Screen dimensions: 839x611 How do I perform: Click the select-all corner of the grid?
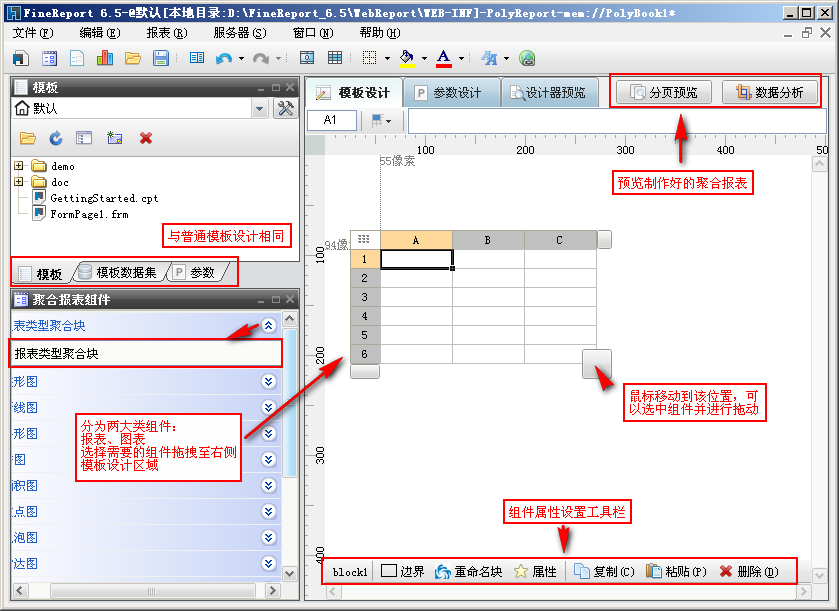pos(365,239)
